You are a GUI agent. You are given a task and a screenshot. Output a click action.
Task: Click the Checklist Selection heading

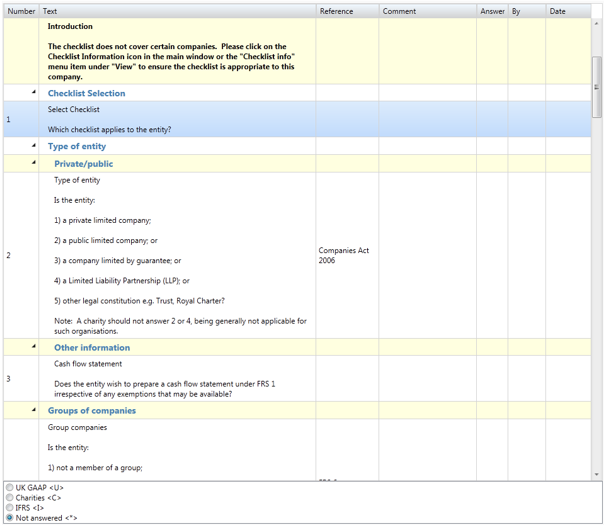[87, 93]
